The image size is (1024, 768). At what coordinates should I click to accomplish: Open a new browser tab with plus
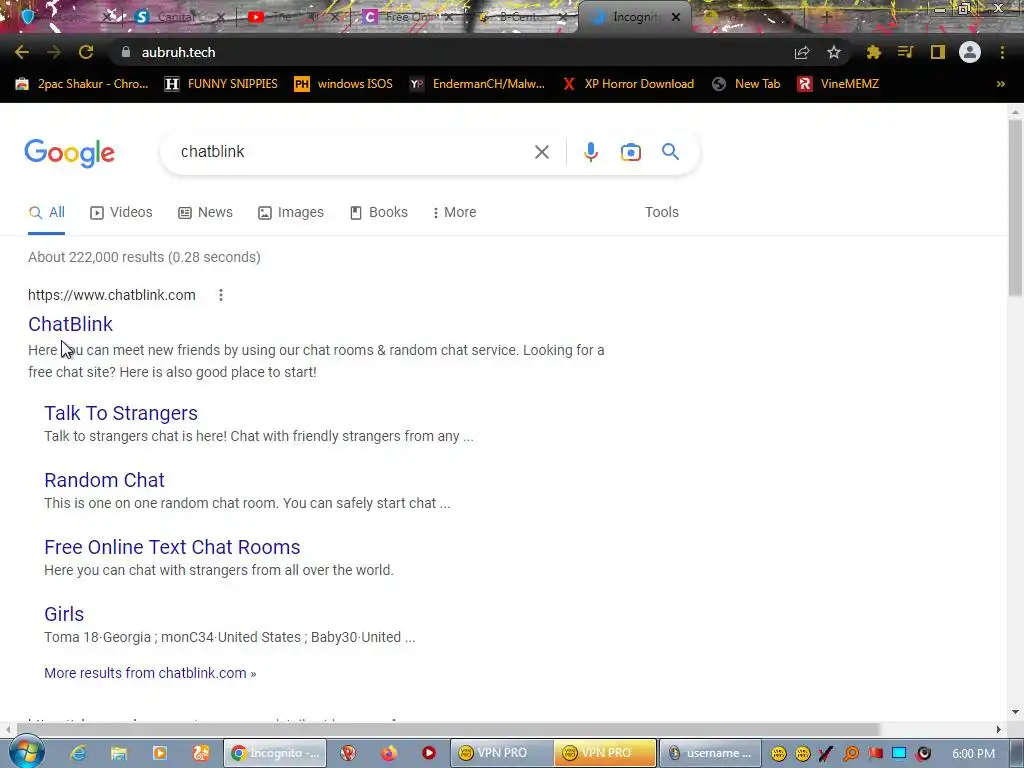(825, 18)
